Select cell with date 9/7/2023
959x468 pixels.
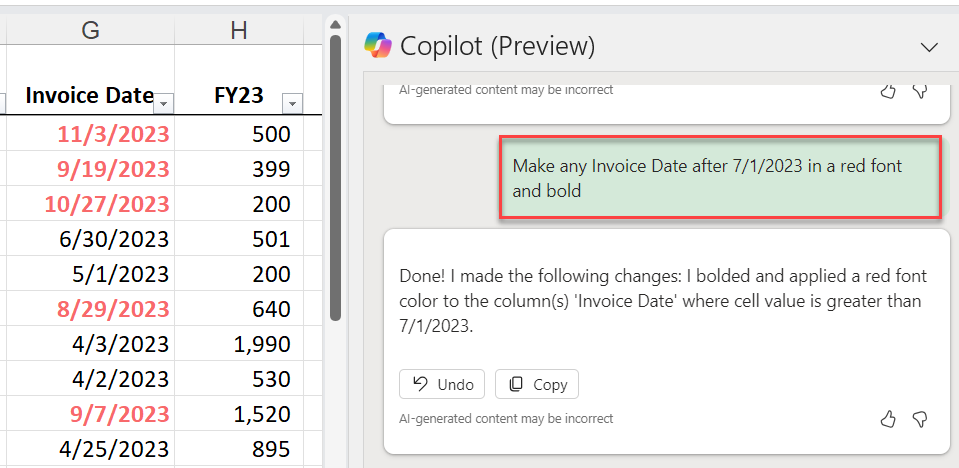(x=90, y=414)
